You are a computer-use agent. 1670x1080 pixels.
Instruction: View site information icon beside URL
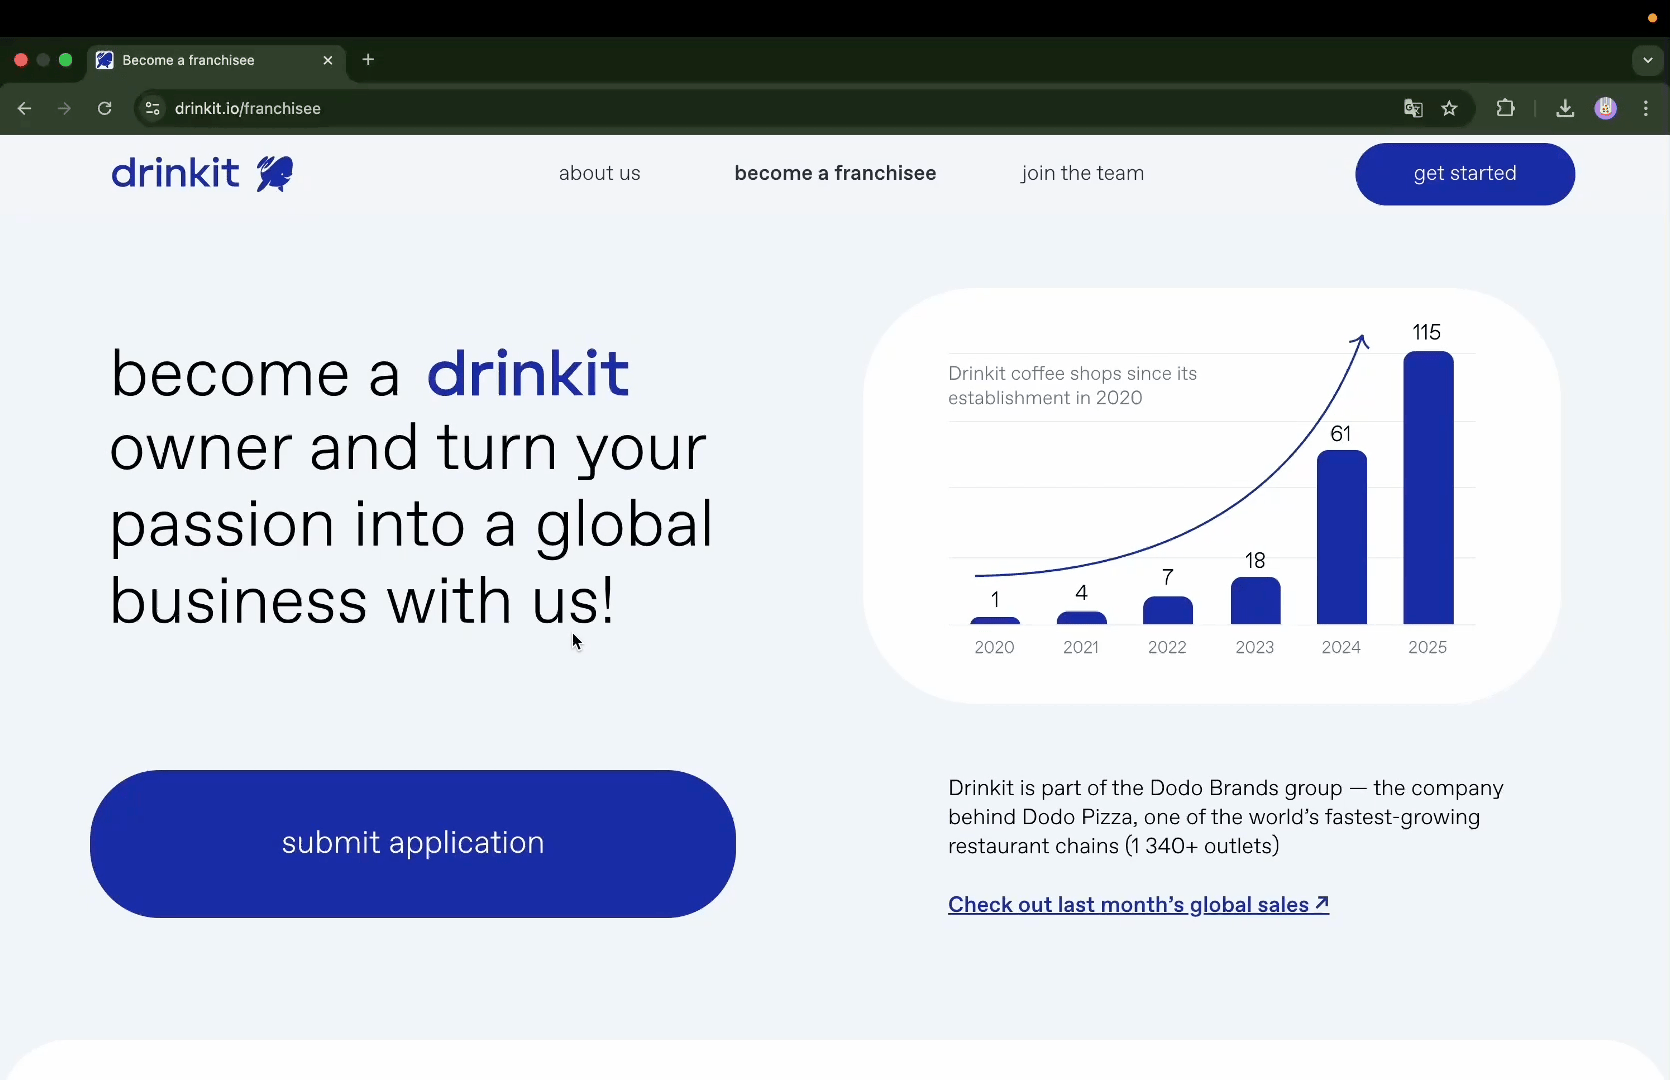pyautogui.click(x=153, y=109)
